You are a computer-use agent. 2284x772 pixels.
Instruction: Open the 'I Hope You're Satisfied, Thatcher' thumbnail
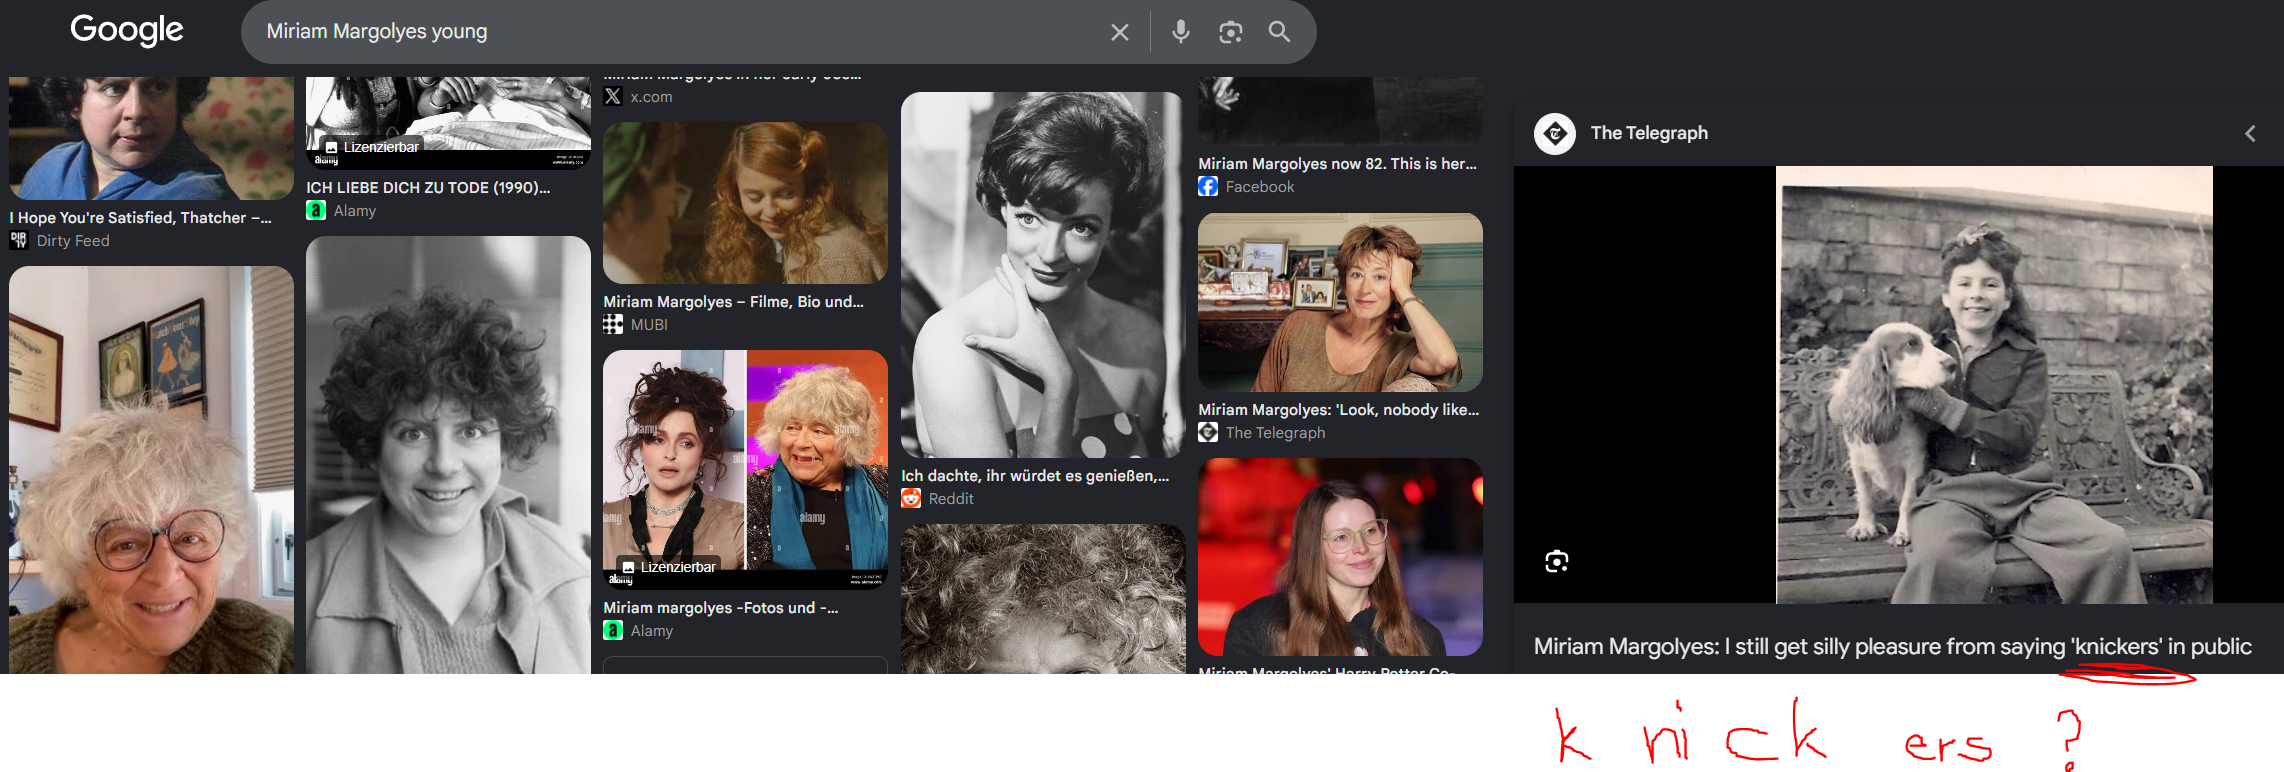pyautogui.click(x=151, y=138)
